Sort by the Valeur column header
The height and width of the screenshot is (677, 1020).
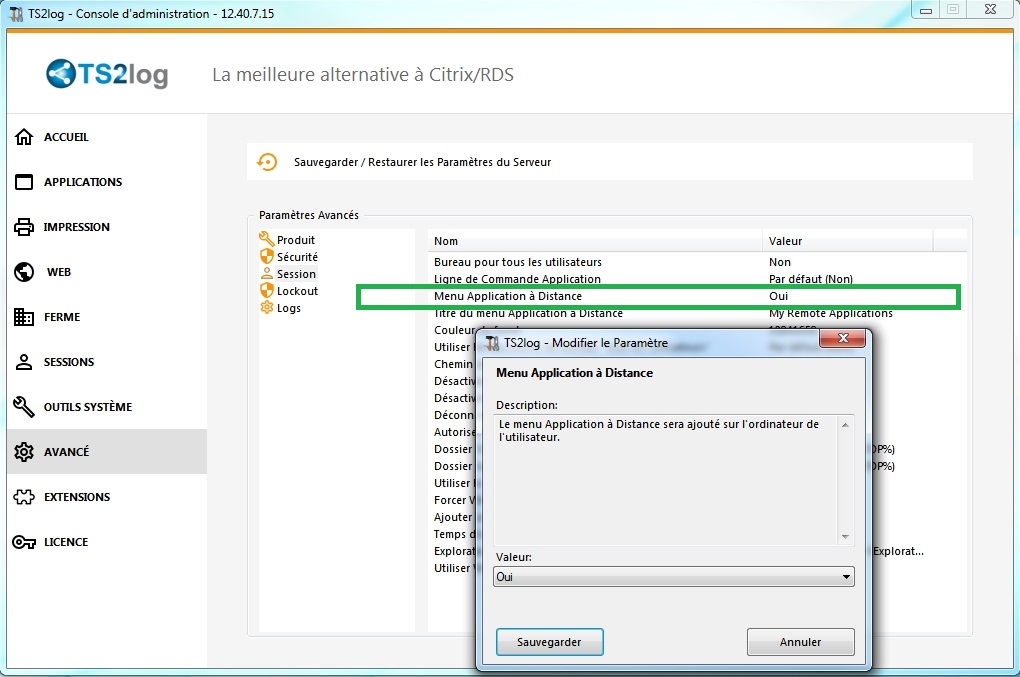(847, 241)
